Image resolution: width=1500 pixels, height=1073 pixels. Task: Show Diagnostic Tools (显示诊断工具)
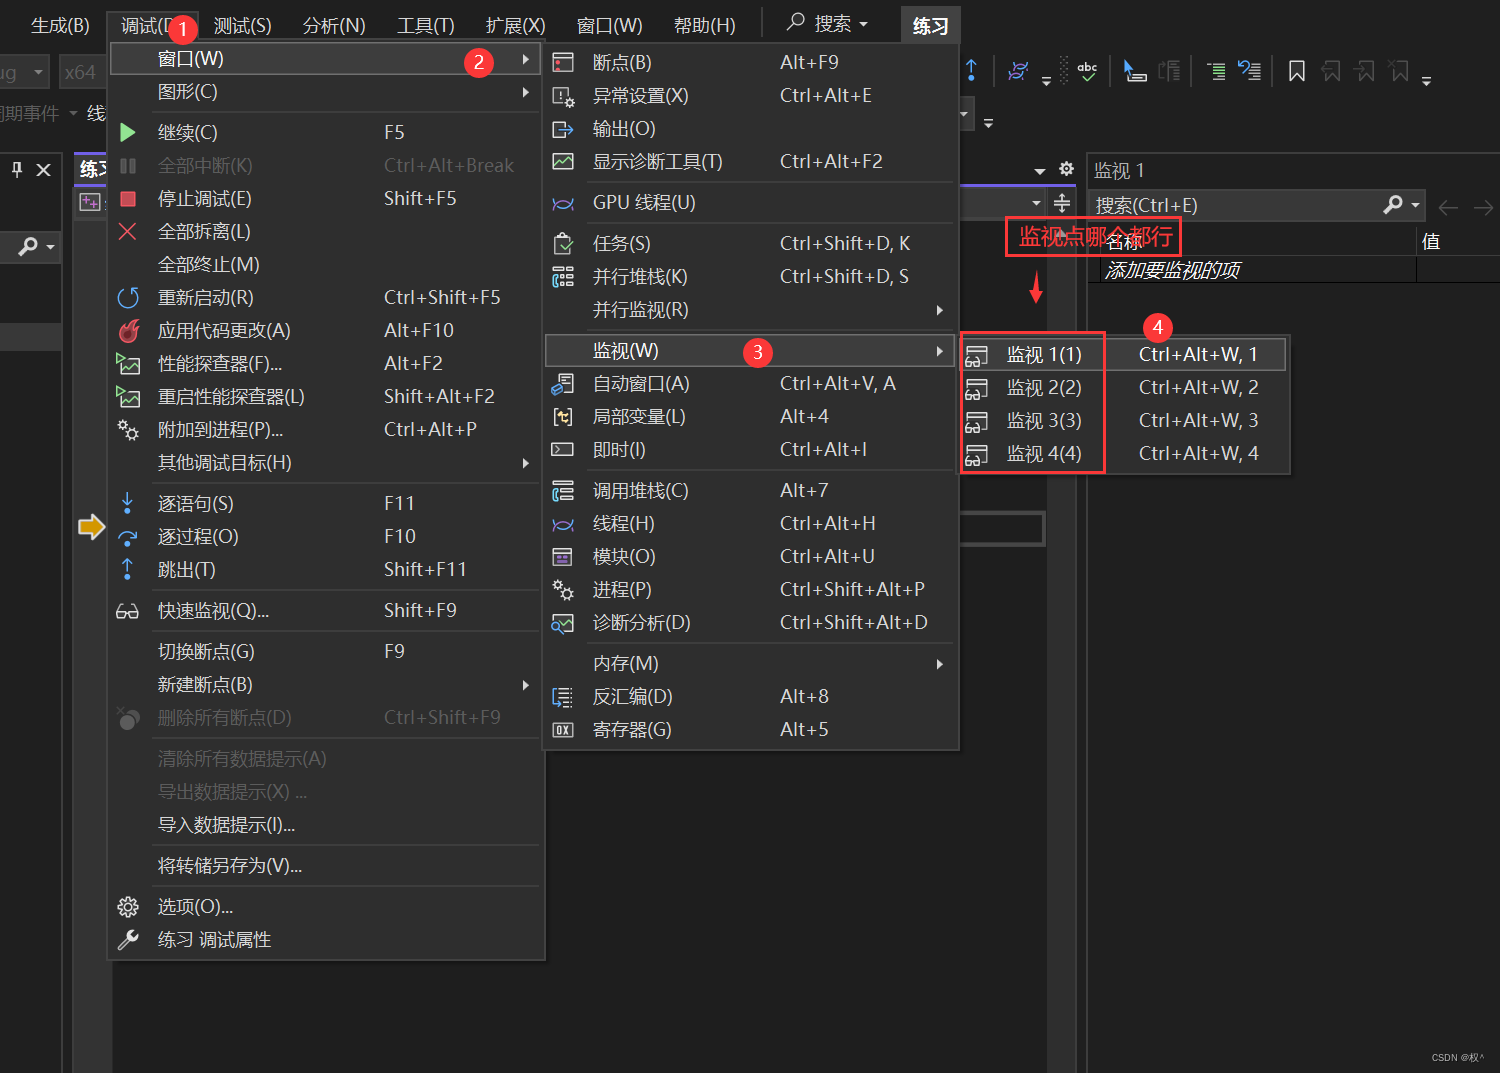[750, 161]
